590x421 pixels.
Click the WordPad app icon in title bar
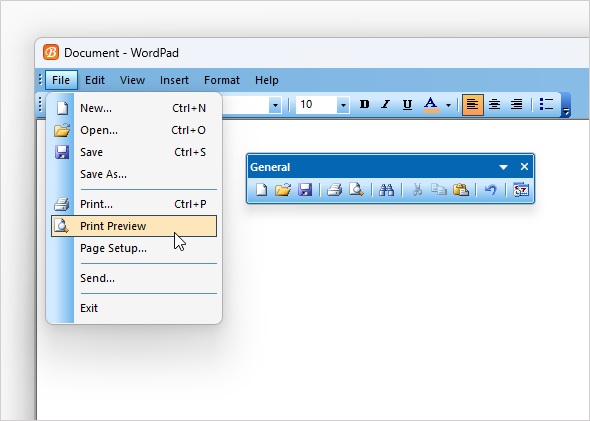51,52
